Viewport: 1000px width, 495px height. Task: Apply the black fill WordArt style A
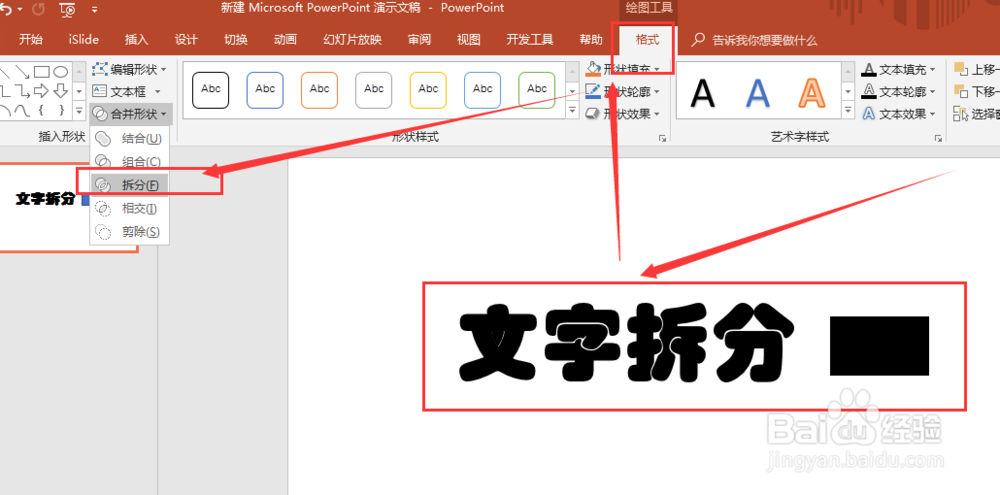tap(703, 92)
